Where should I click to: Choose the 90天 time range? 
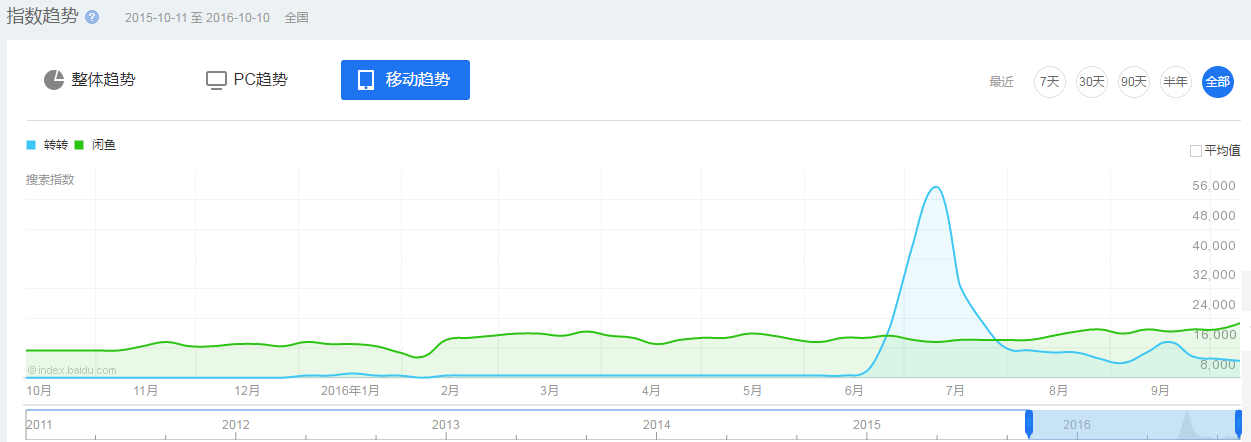coord(1134,82)
